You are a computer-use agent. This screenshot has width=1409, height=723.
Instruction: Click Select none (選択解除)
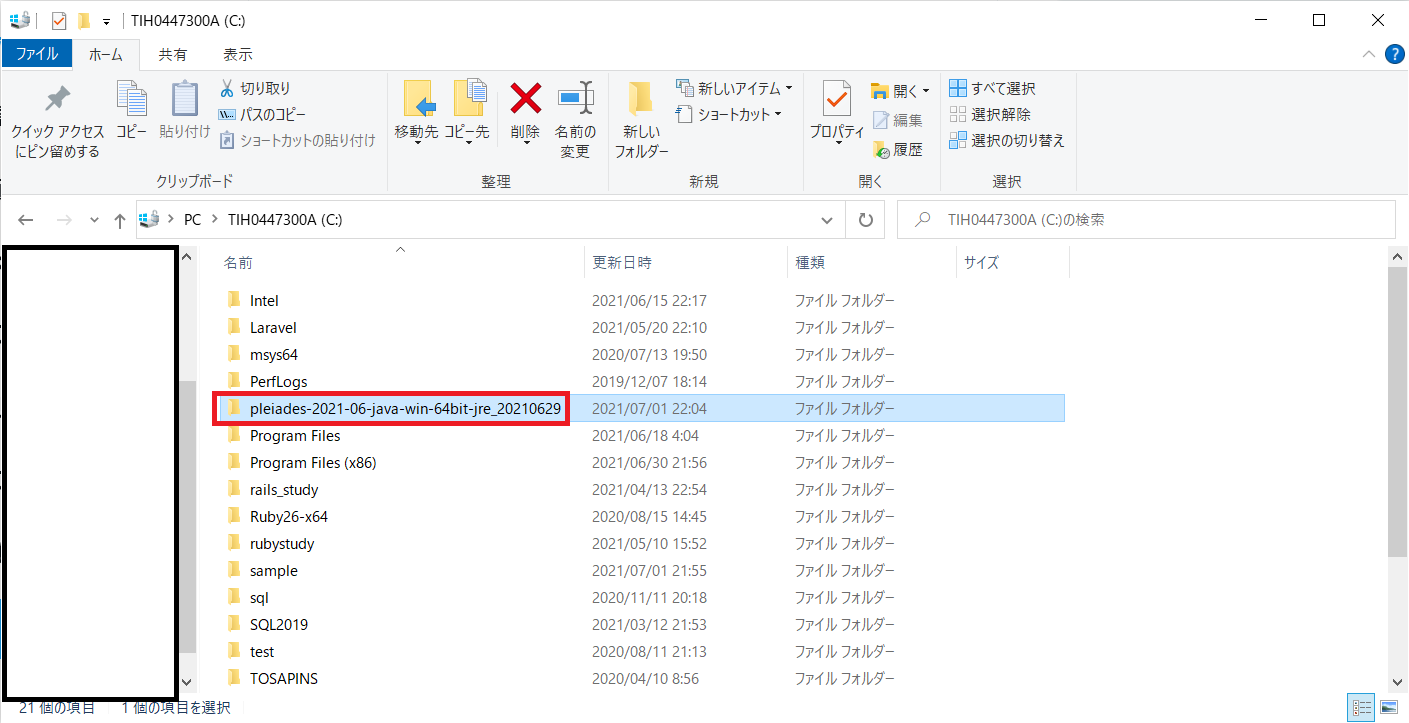click(x=989, y=115)
